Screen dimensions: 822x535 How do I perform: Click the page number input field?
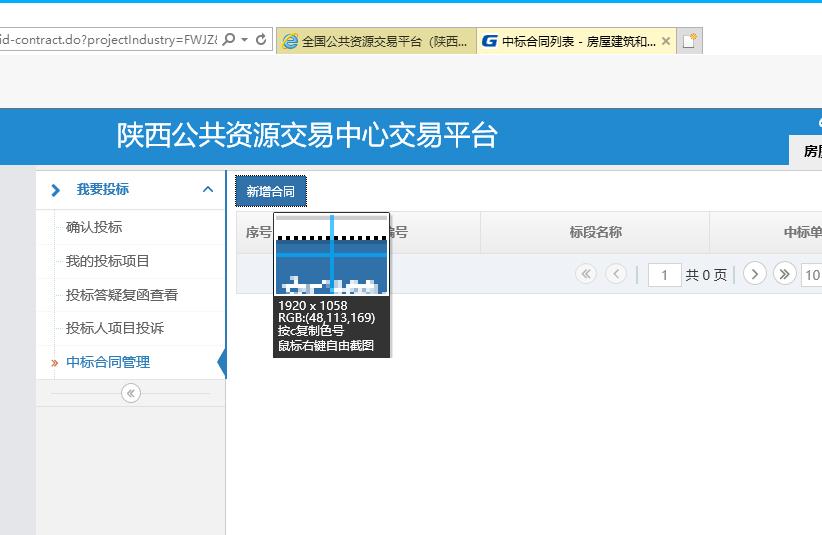point(664,275)
